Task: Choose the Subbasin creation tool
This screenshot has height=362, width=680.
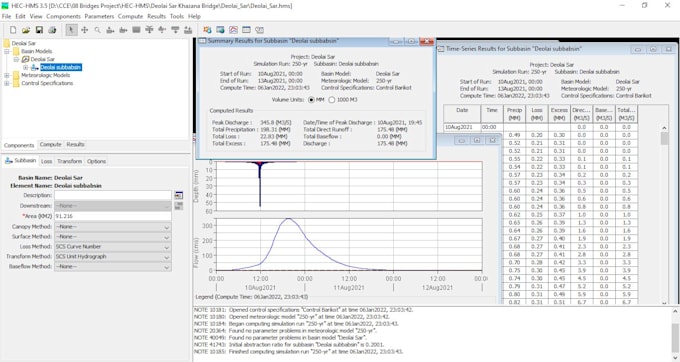Action: 110,30
